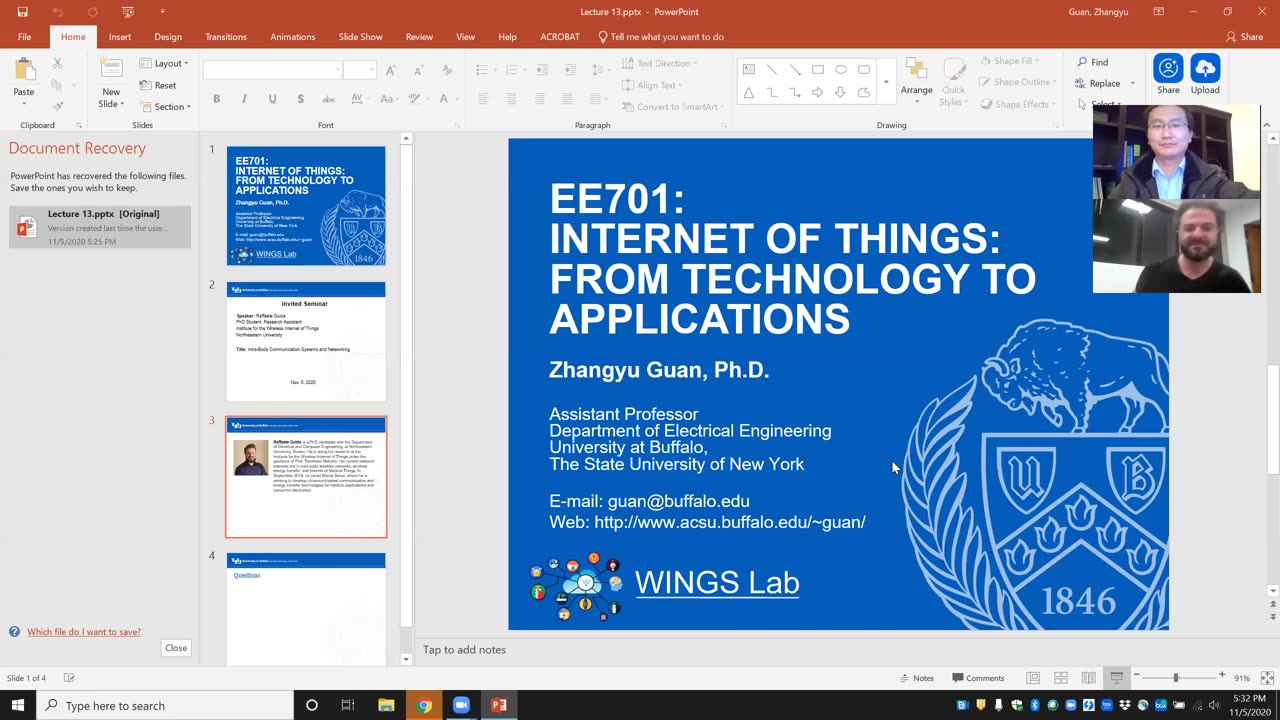Click the Cut scissors icon
Screen dimensions: 1280x720
[57, 63]
